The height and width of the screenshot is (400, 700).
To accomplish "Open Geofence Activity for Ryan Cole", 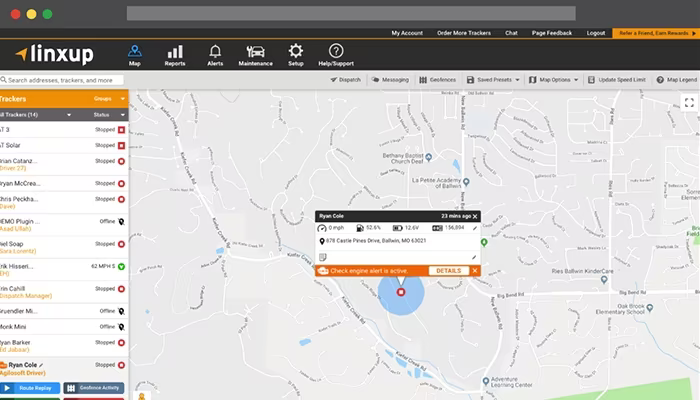I will [x=94, y=388].
